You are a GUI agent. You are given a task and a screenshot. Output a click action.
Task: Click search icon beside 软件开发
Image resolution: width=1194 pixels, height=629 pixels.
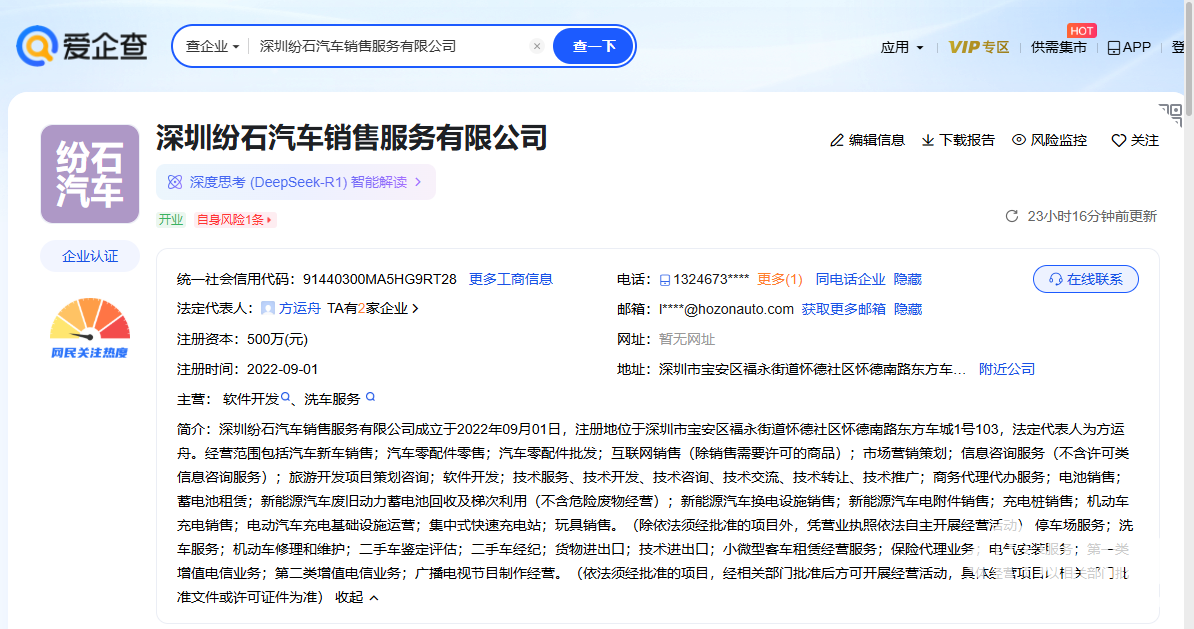286,398
